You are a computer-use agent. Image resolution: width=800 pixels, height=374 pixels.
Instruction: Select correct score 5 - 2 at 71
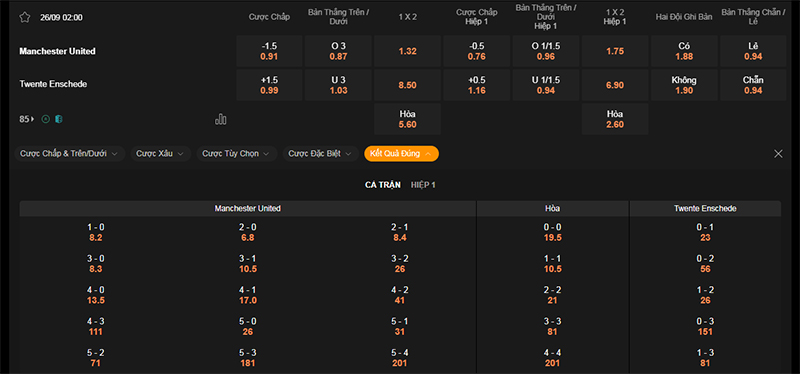[95, 358]
